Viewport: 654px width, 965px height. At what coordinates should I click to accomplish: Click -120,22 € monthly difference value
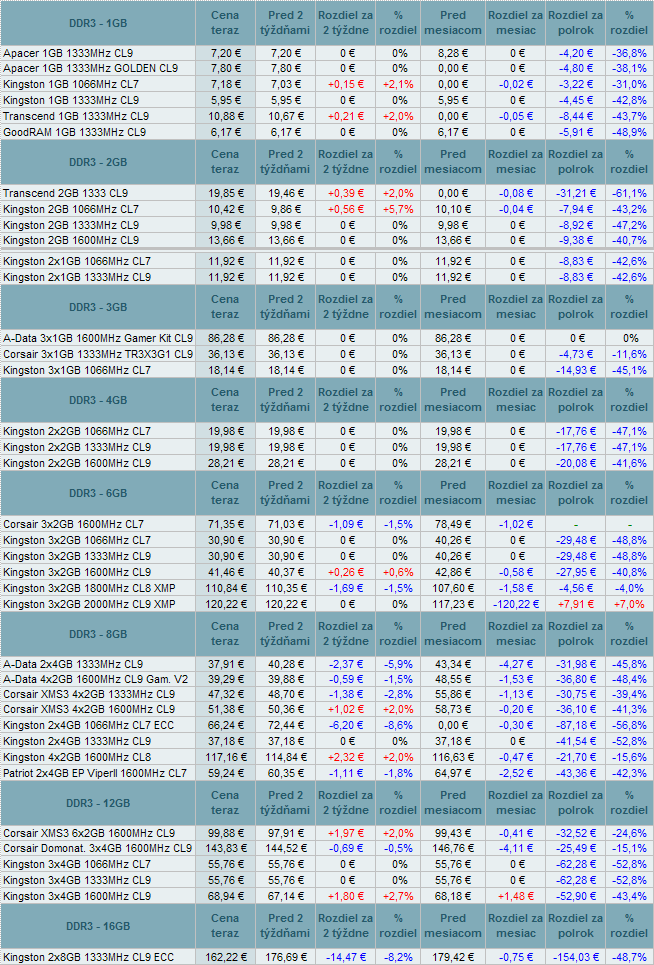516,604
